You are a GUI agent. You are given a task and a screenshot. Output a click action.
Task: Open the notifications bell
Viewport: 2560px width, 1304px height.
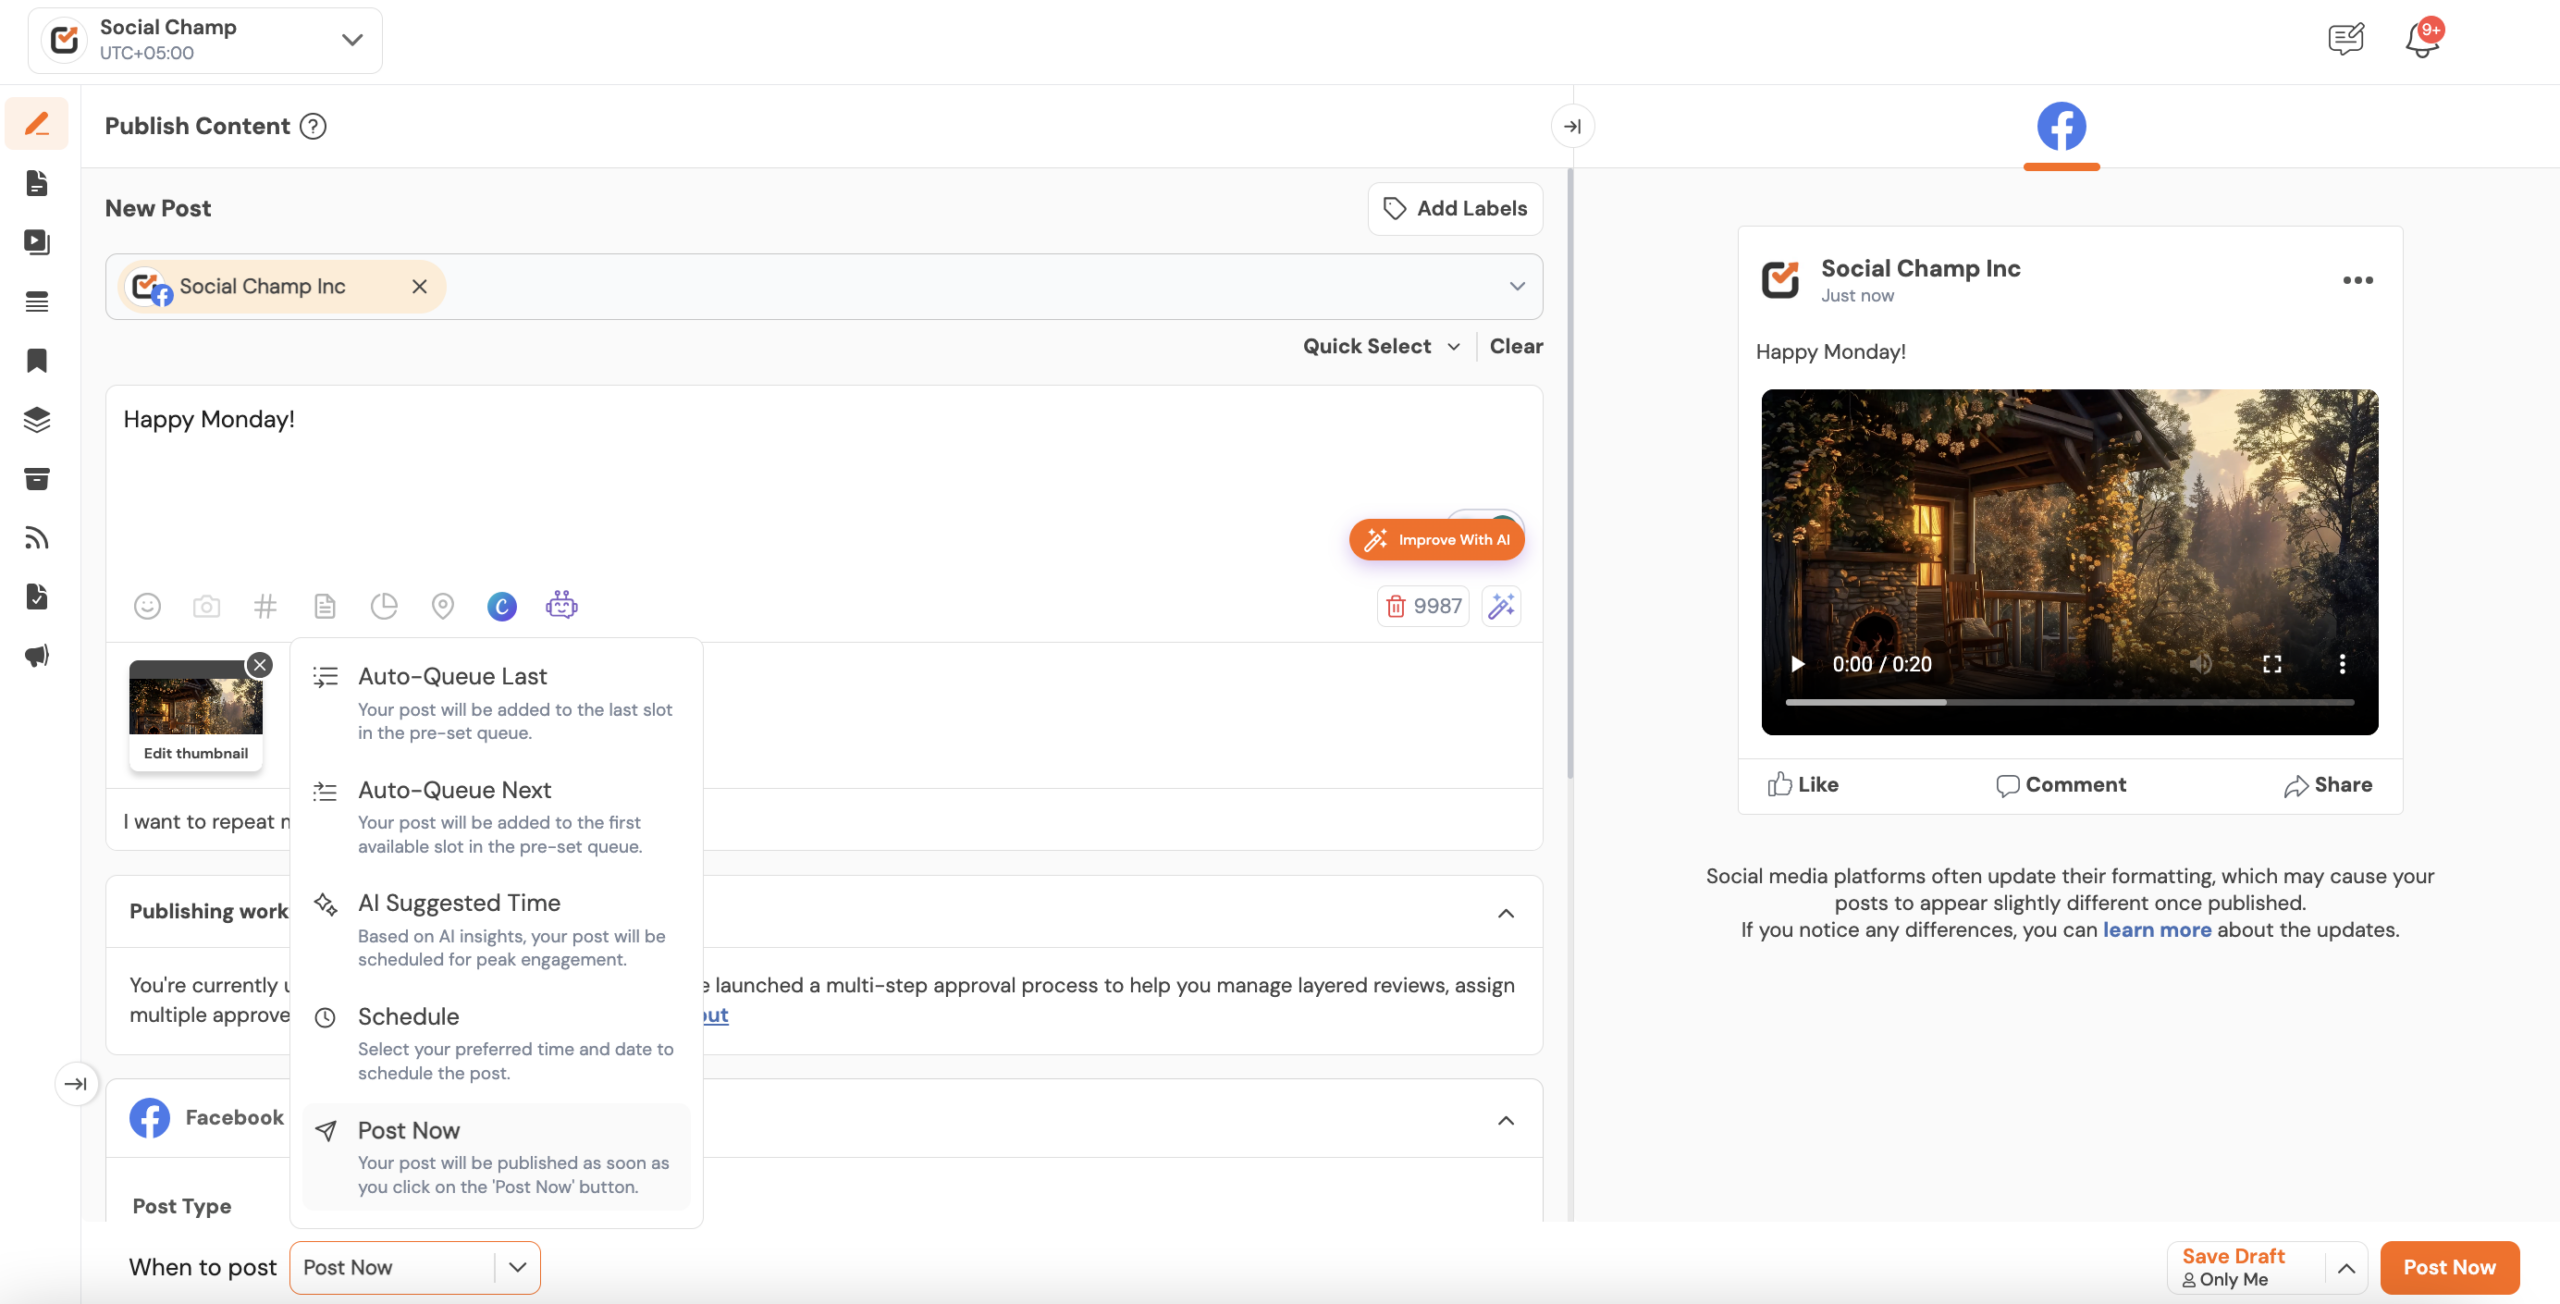click(2422, 40)
